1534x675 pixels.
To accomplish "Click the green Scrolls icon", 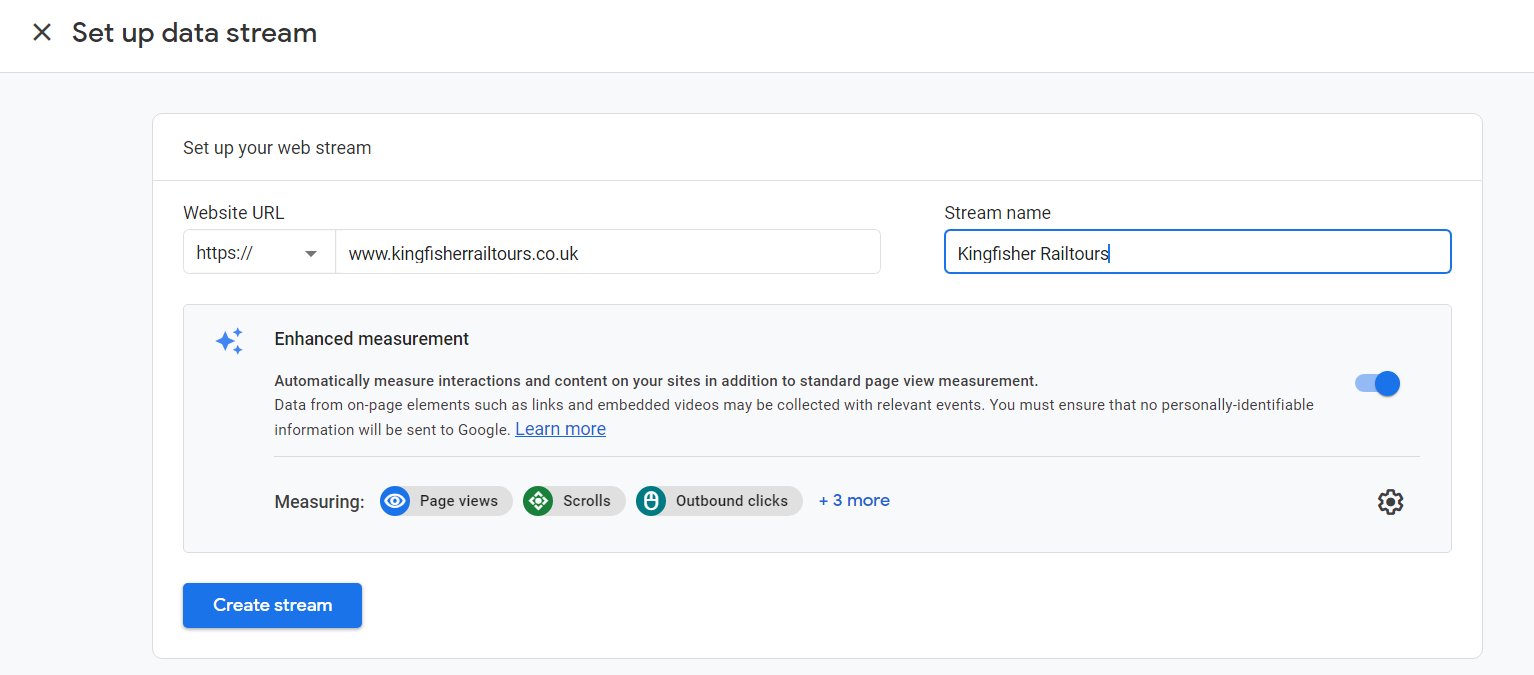I will point(538,501).
